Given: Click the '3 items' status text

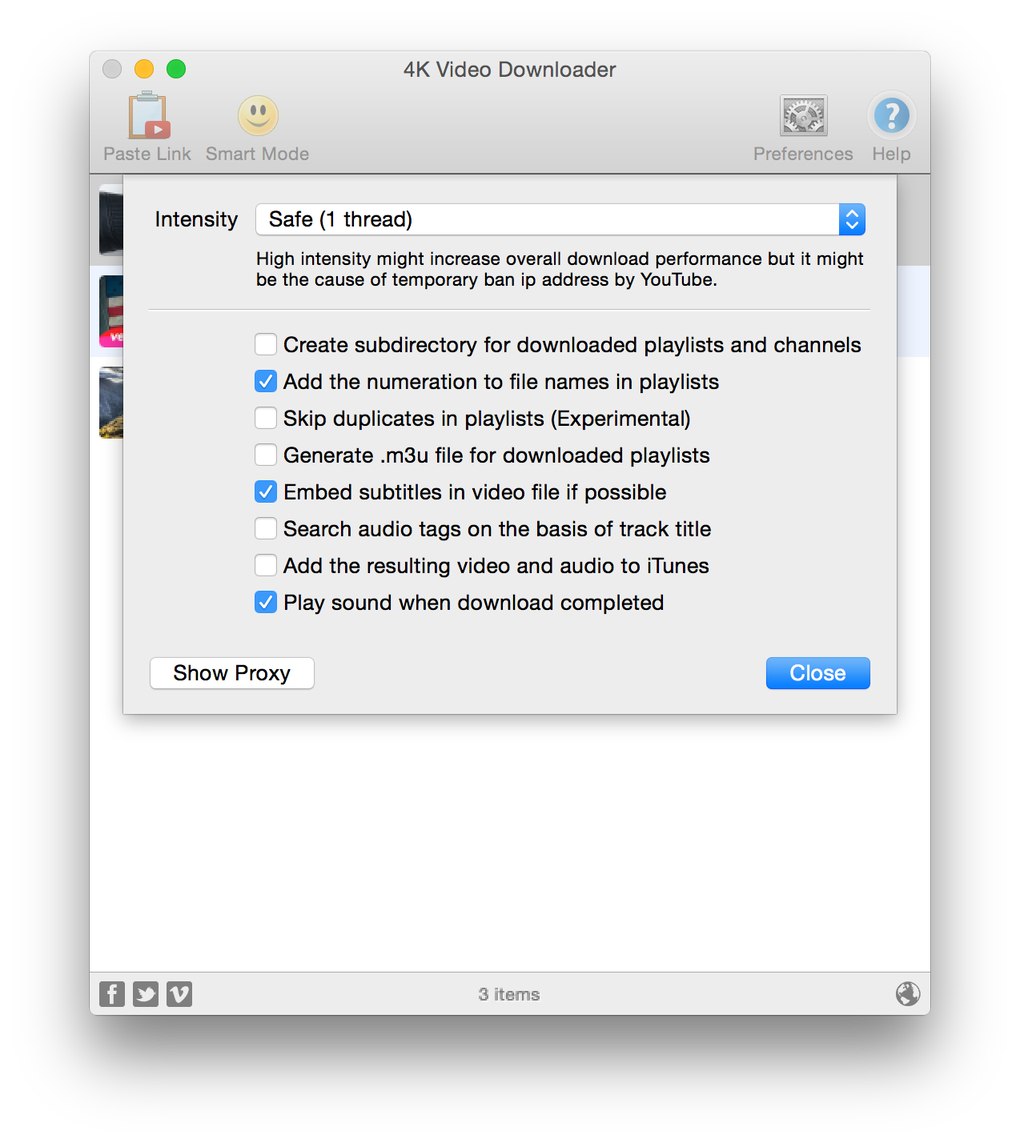Looking at the screenshot, I should click(x=509, y=994).
